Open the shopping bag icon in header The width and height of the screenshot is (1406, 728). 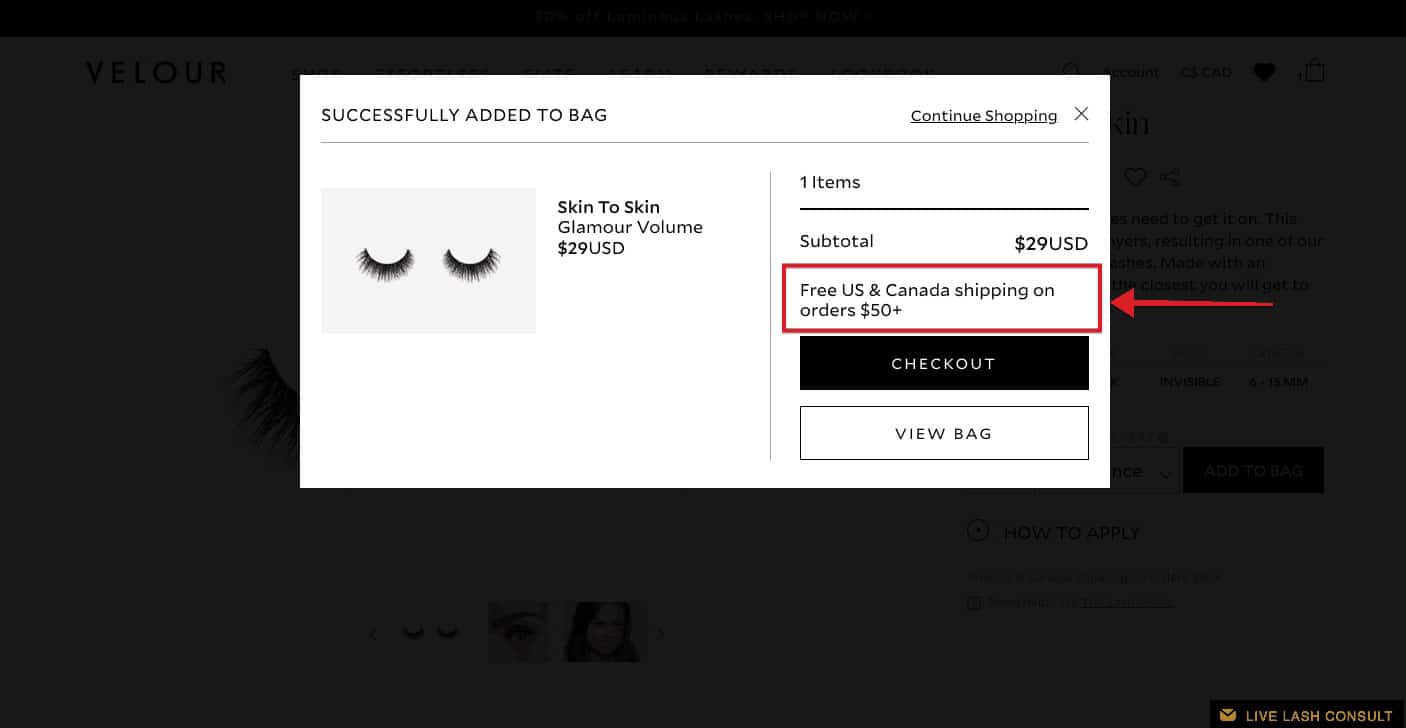[x=1315, y=71]
